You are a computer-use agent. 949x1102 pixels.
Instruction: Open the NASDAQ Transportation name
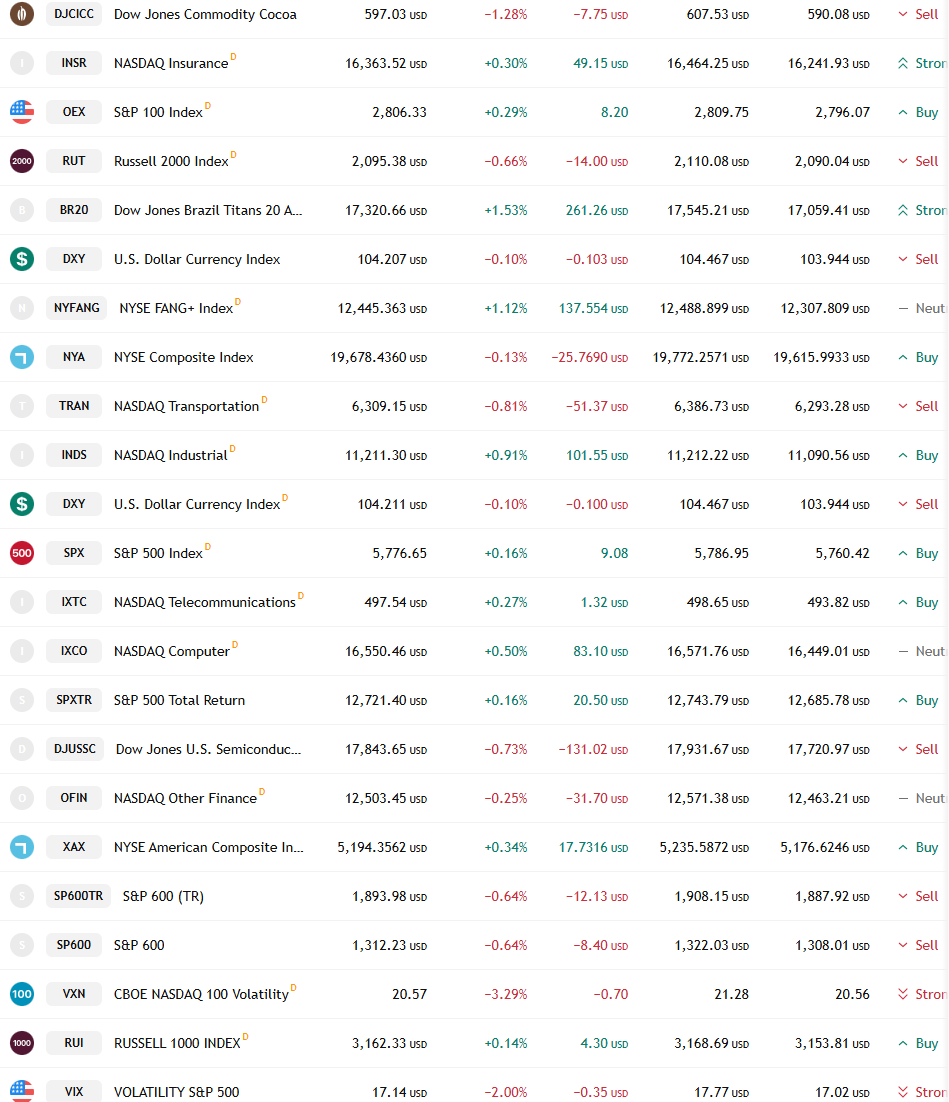coord(186,406)
